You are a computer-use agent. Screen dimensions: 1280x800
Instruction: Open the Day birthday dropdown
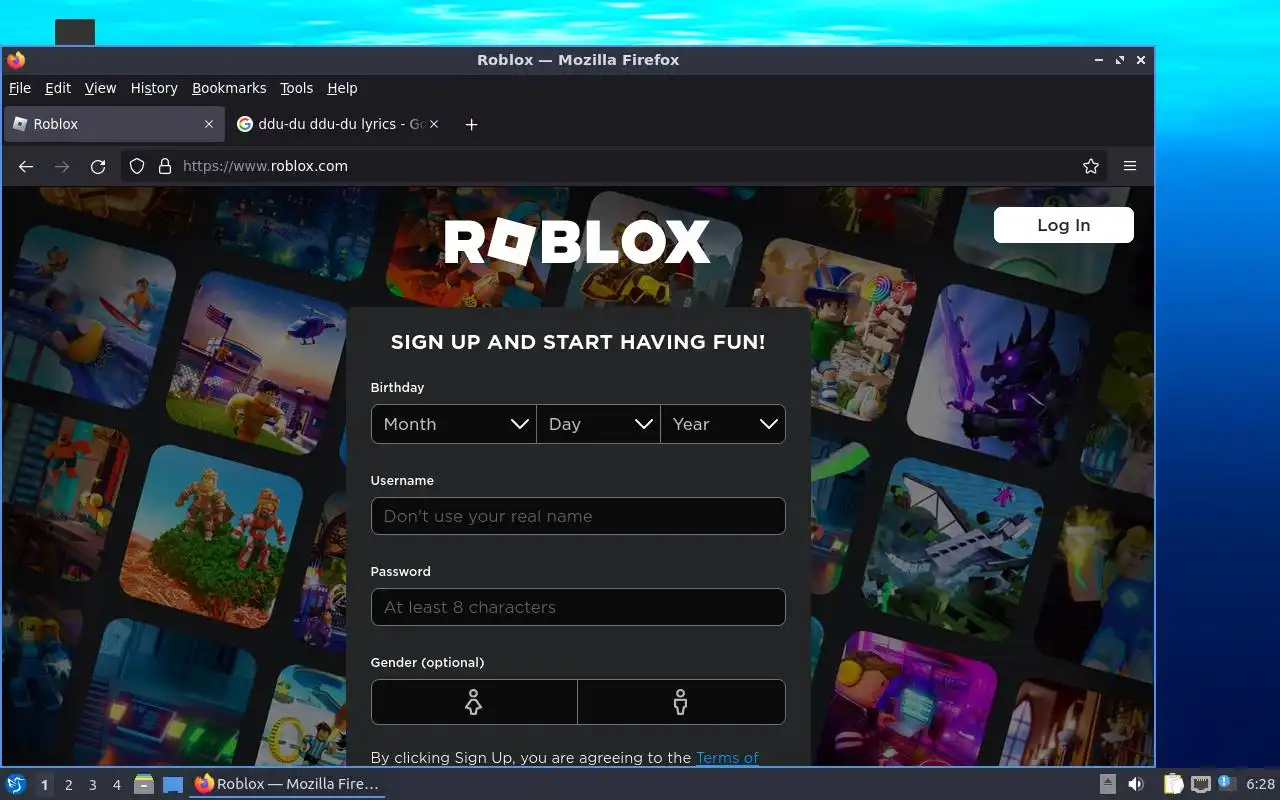pos(599,424)
